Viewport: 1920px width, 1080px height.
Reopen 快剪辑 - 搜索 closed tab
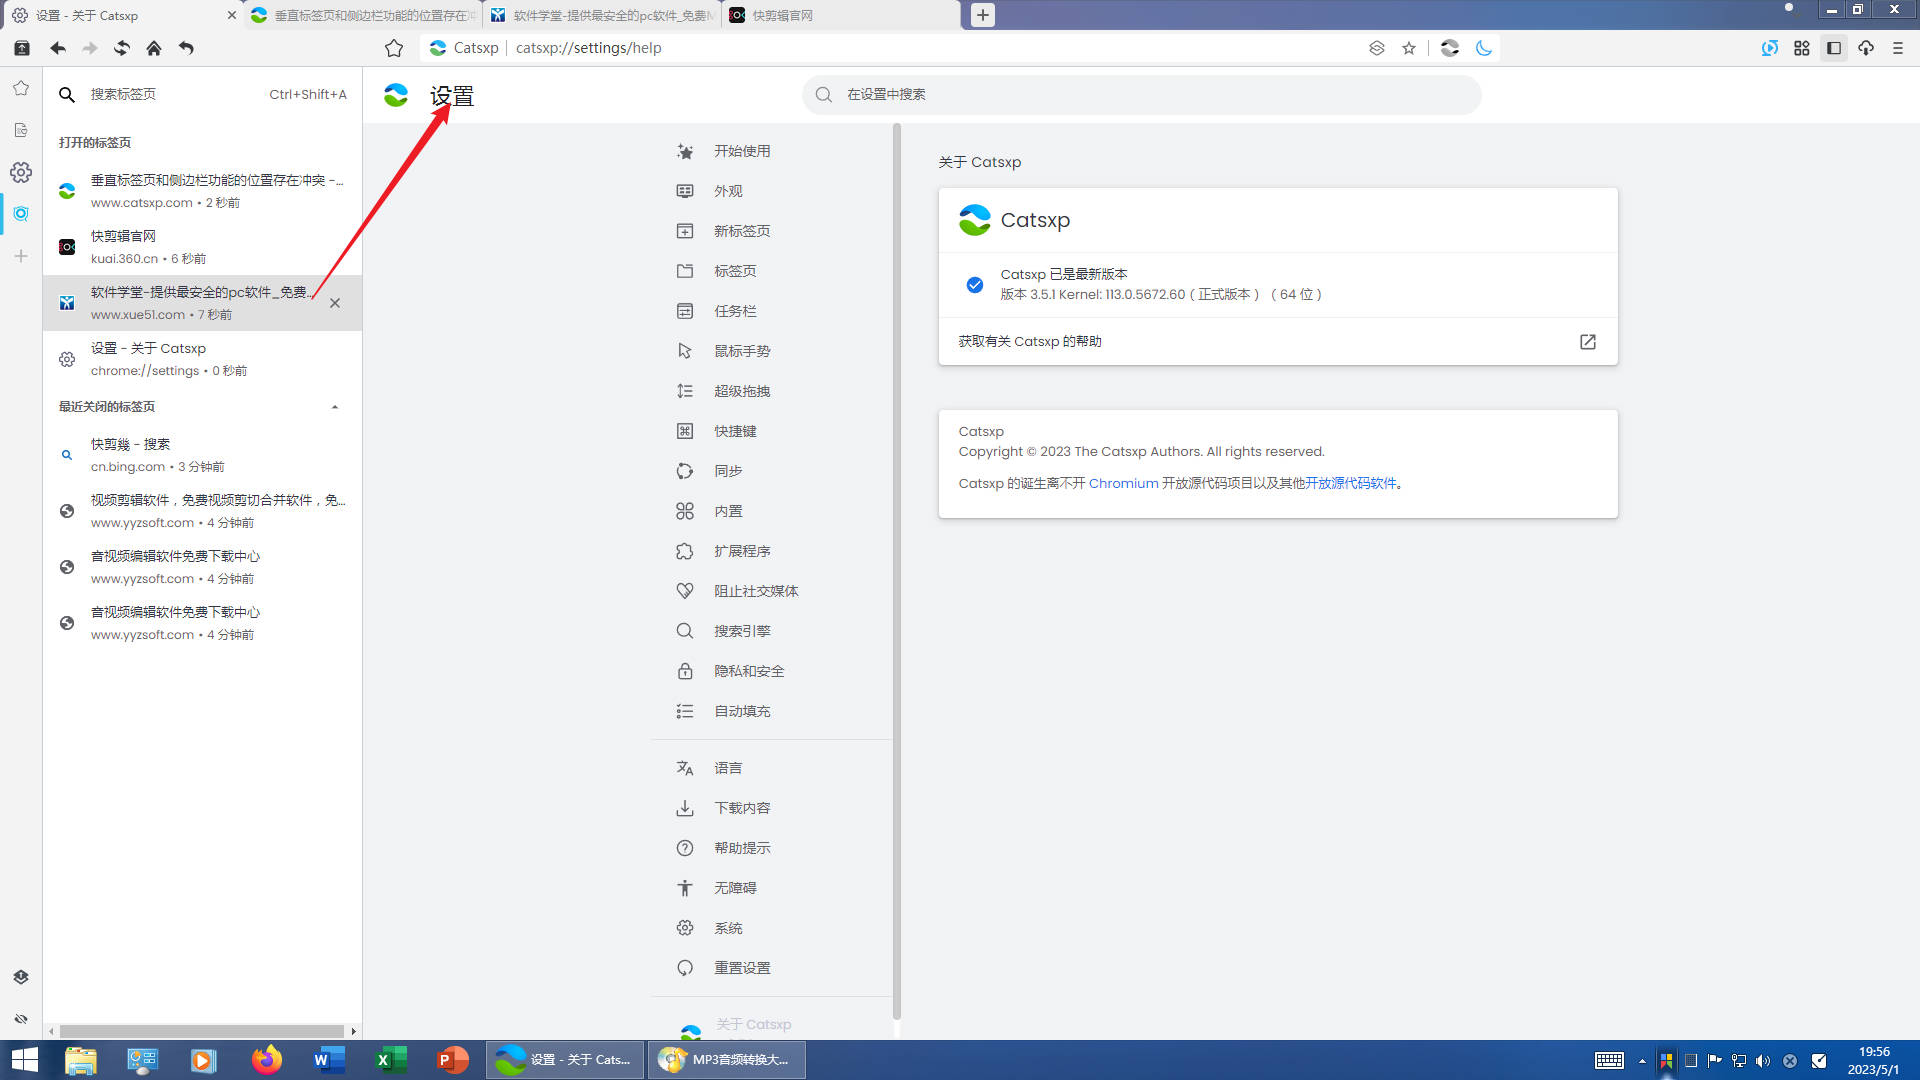click(202, 455)
